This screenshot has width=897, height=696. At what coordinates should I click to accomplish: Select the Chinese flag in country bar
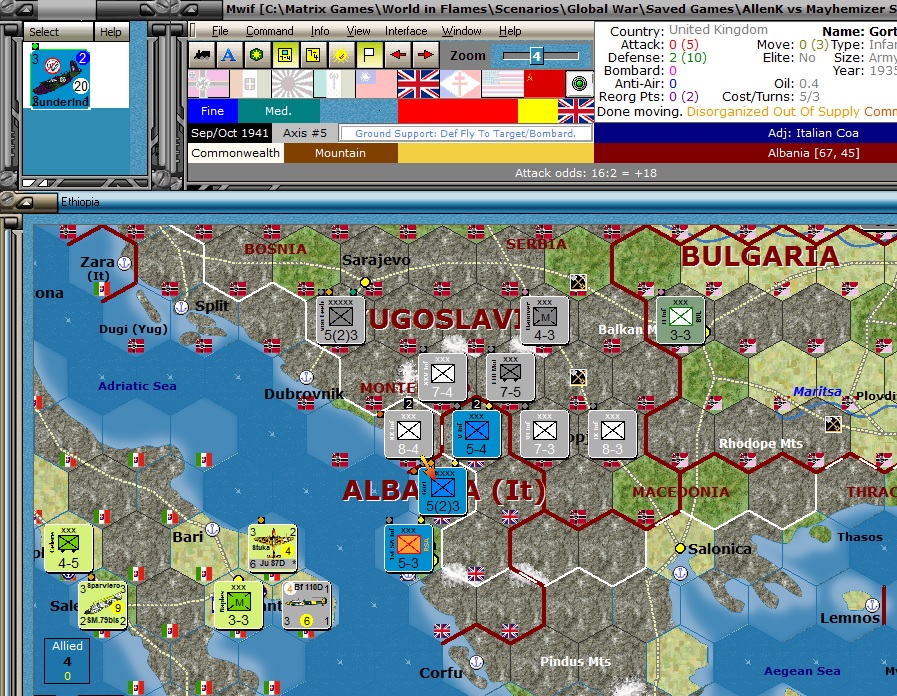(376, 84)
